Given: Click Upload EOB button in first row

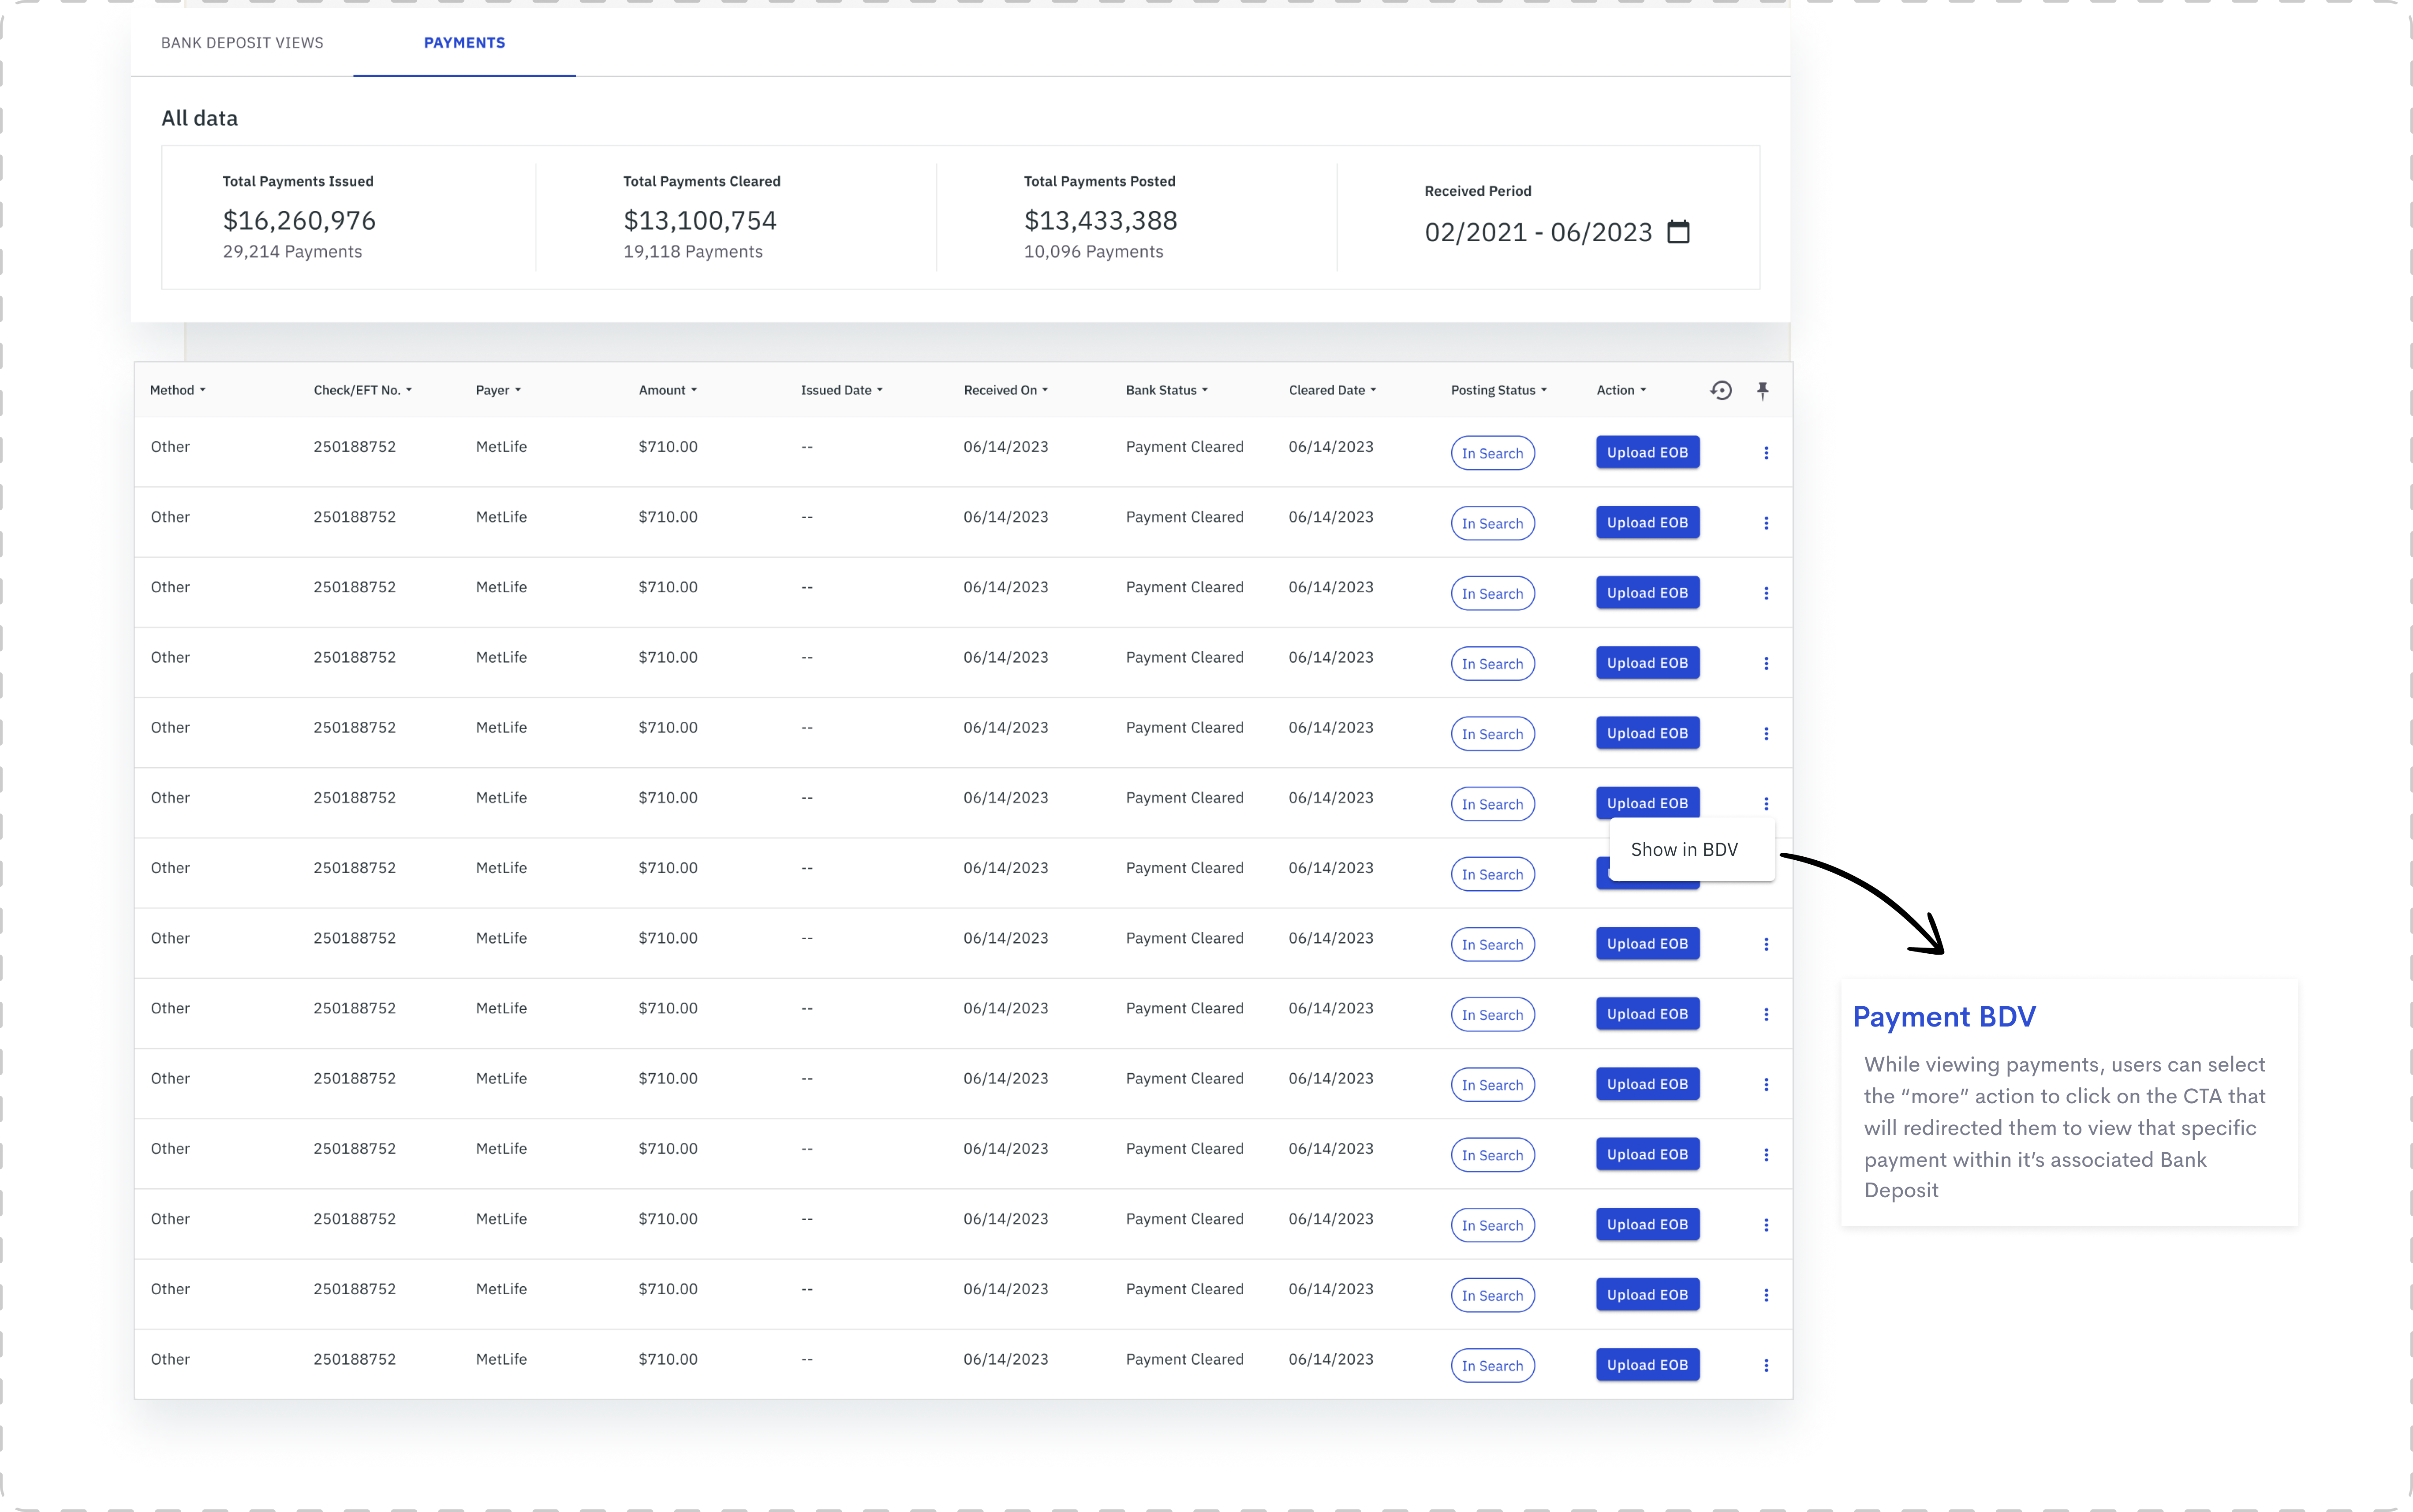Looking at the screenshot, I should pos(1647,453).
